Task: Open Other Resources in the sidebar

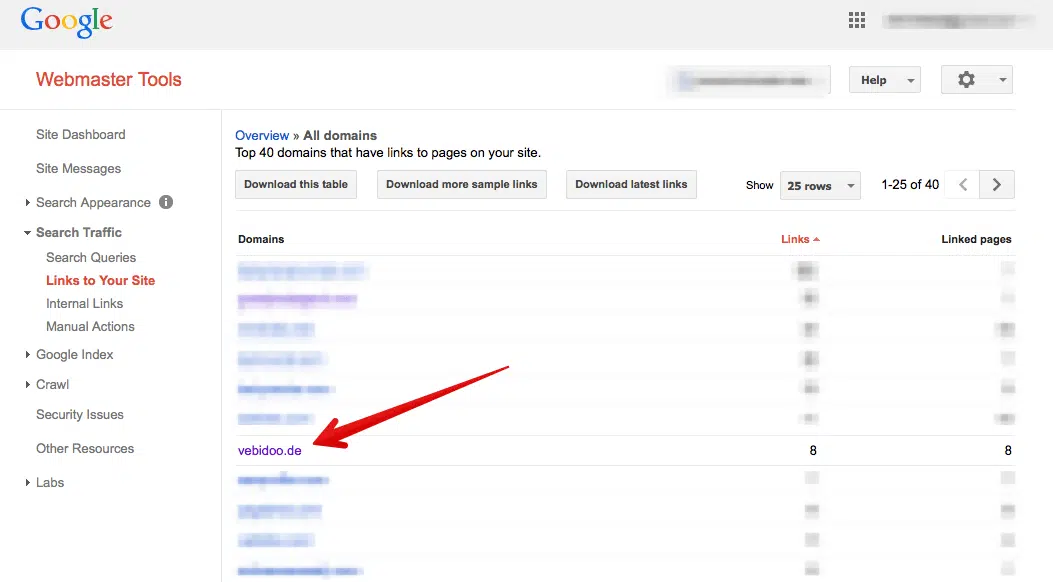Action: point(85,448)
